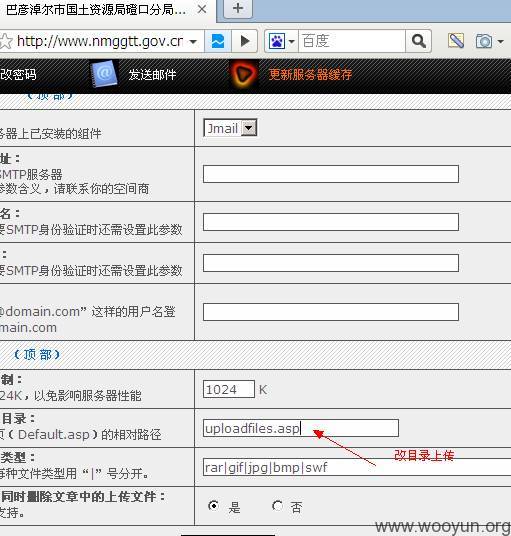The height and width of the screenshot is (536, 511).
Task: Click the rar|gif|jpg|bmp|swf file types field
Action: point(357,467)
